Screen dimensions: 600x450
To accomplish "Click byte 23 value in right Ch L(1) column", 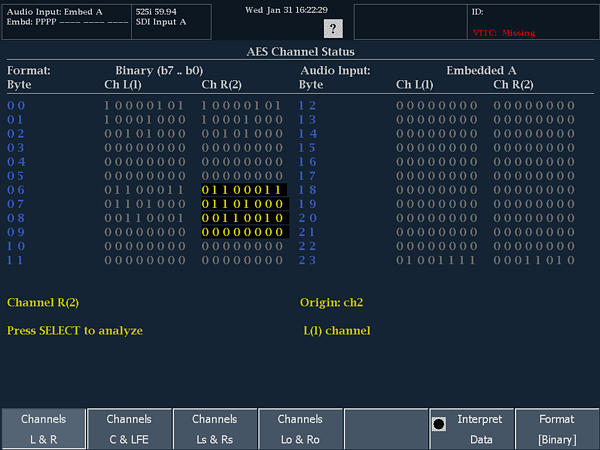I will 436,260.
